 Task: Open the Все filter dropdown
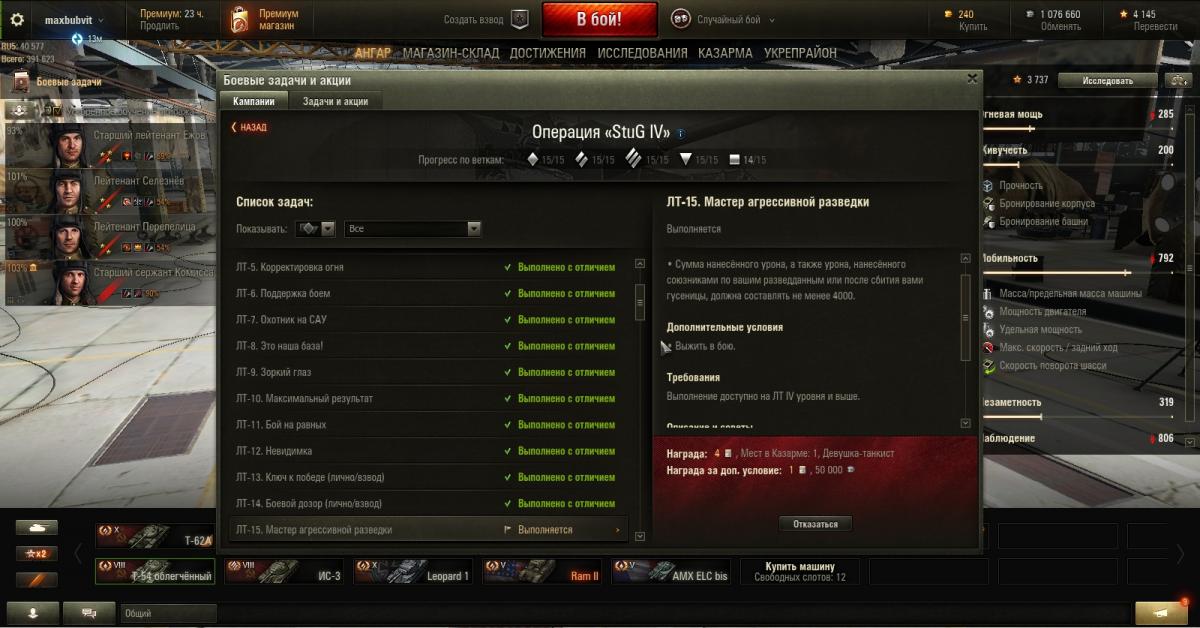click(413, 229)
